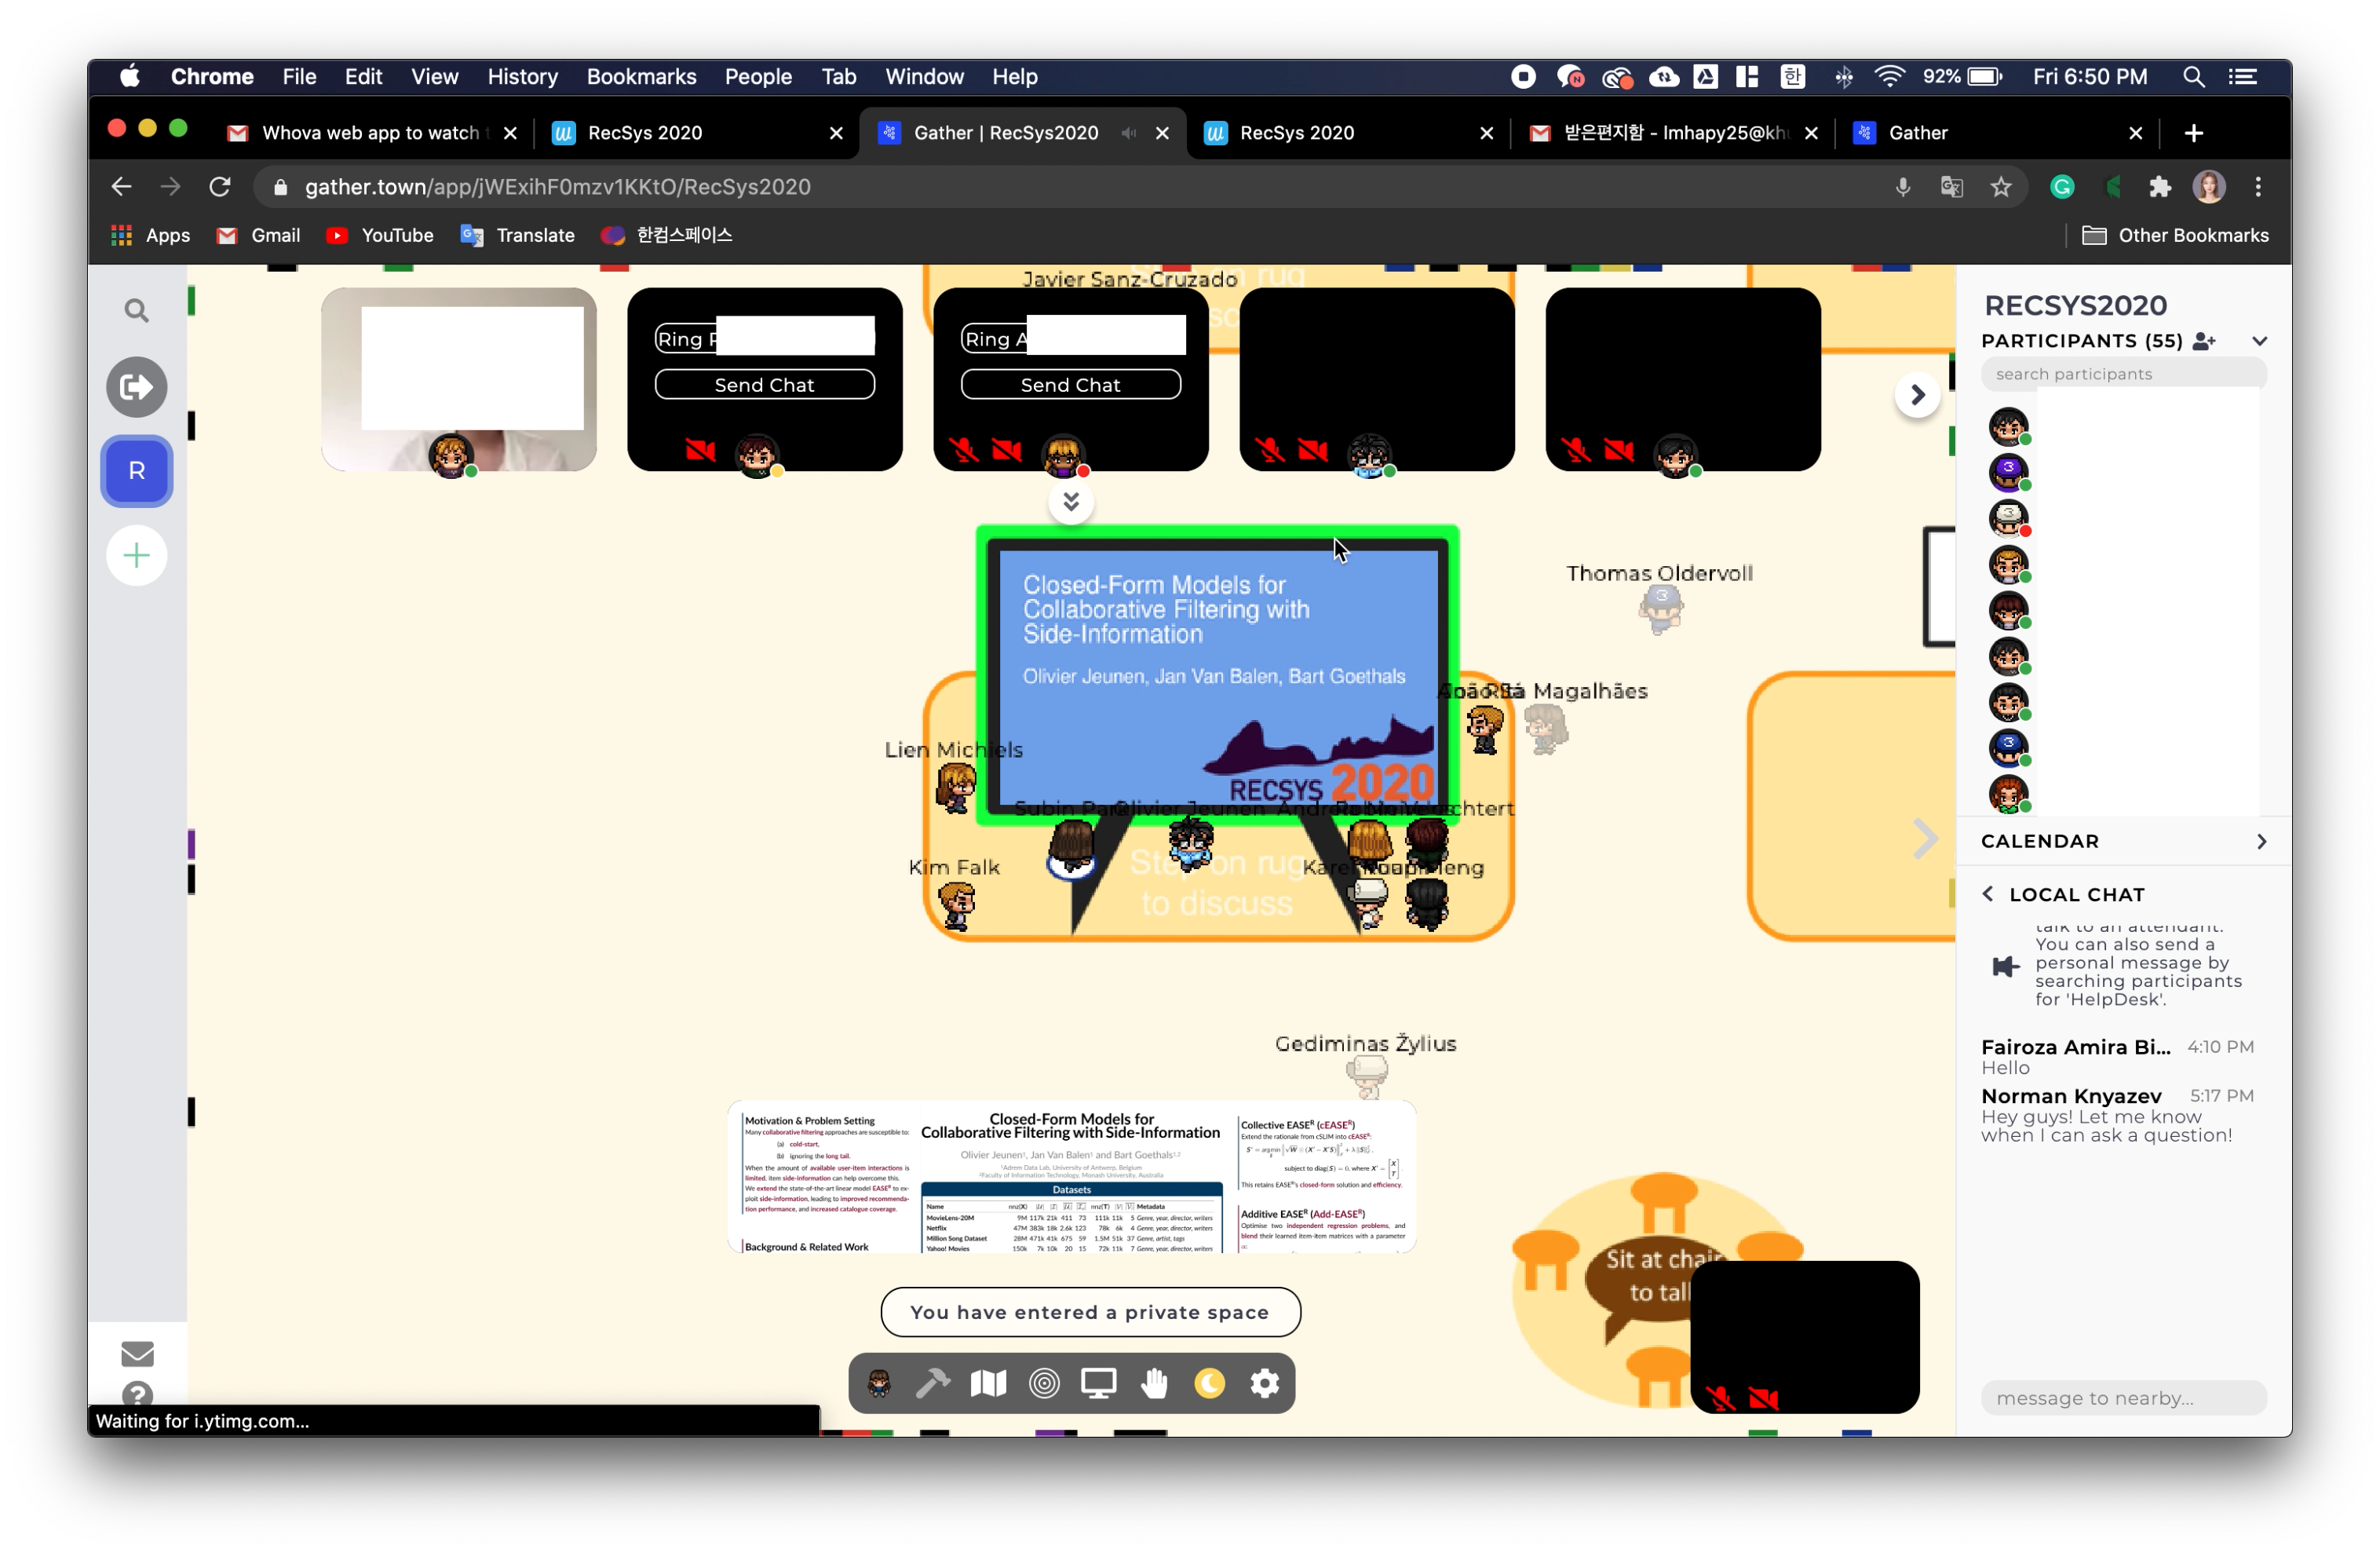2380x1553 pixels.
Task: Send chat message in Ring A panel
Action: coord(1071,386)
